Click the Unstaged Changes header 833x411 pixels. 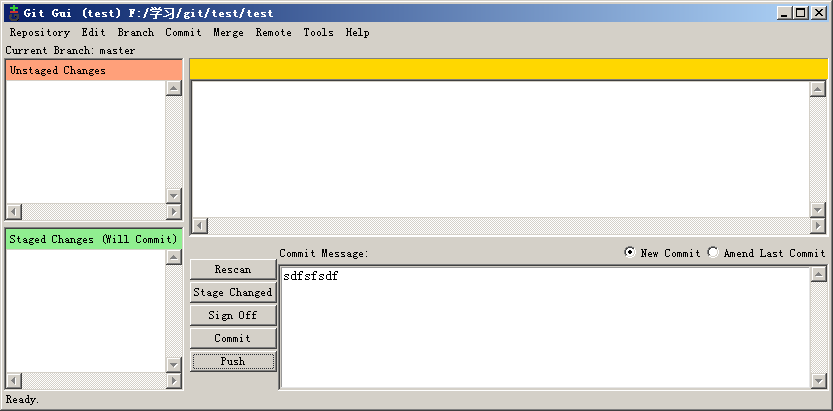pos(94,70)
